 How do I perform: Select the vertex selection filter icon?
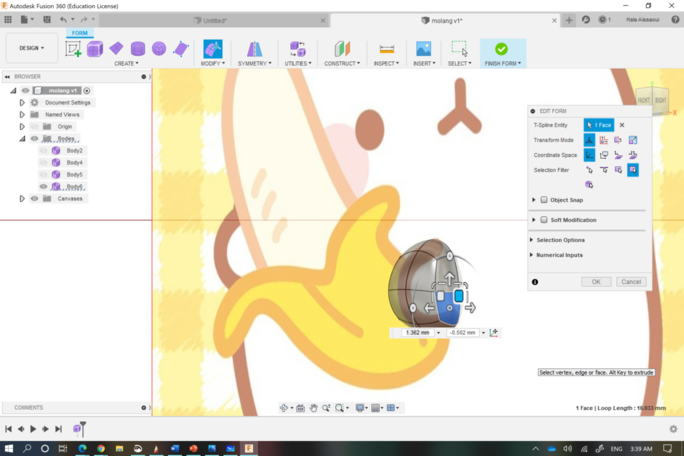pos(589,170)
